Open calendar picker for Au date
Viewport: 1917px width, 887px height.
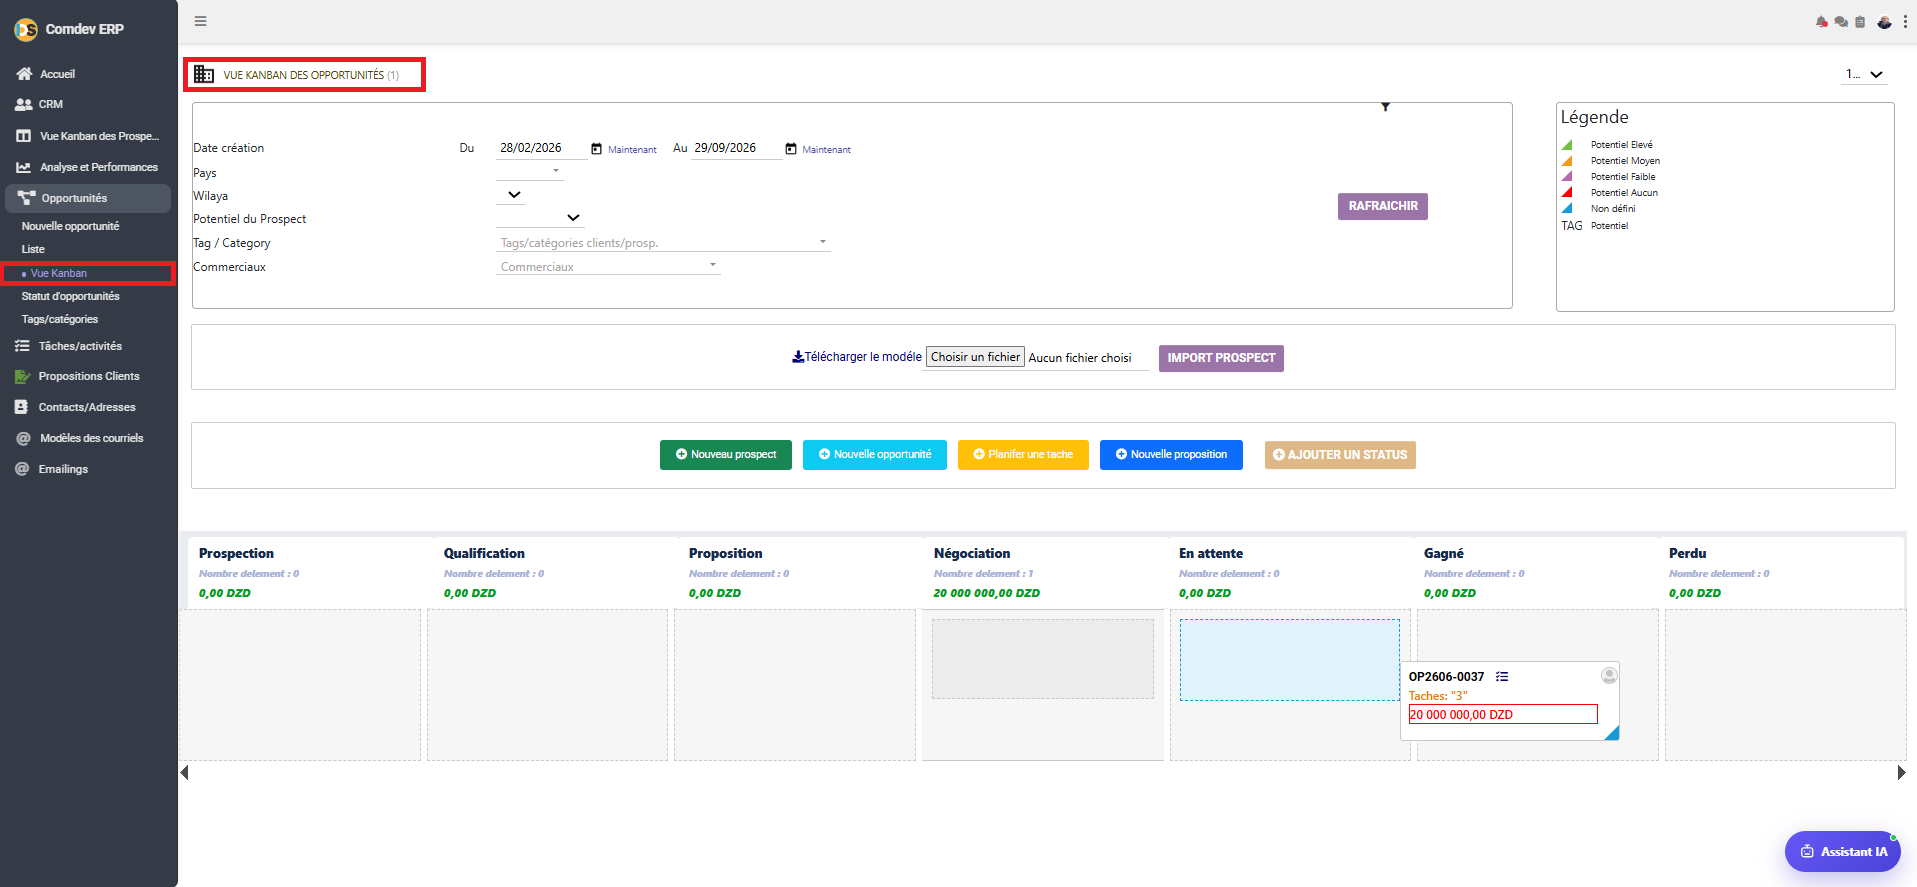click(x=791, y=149)
